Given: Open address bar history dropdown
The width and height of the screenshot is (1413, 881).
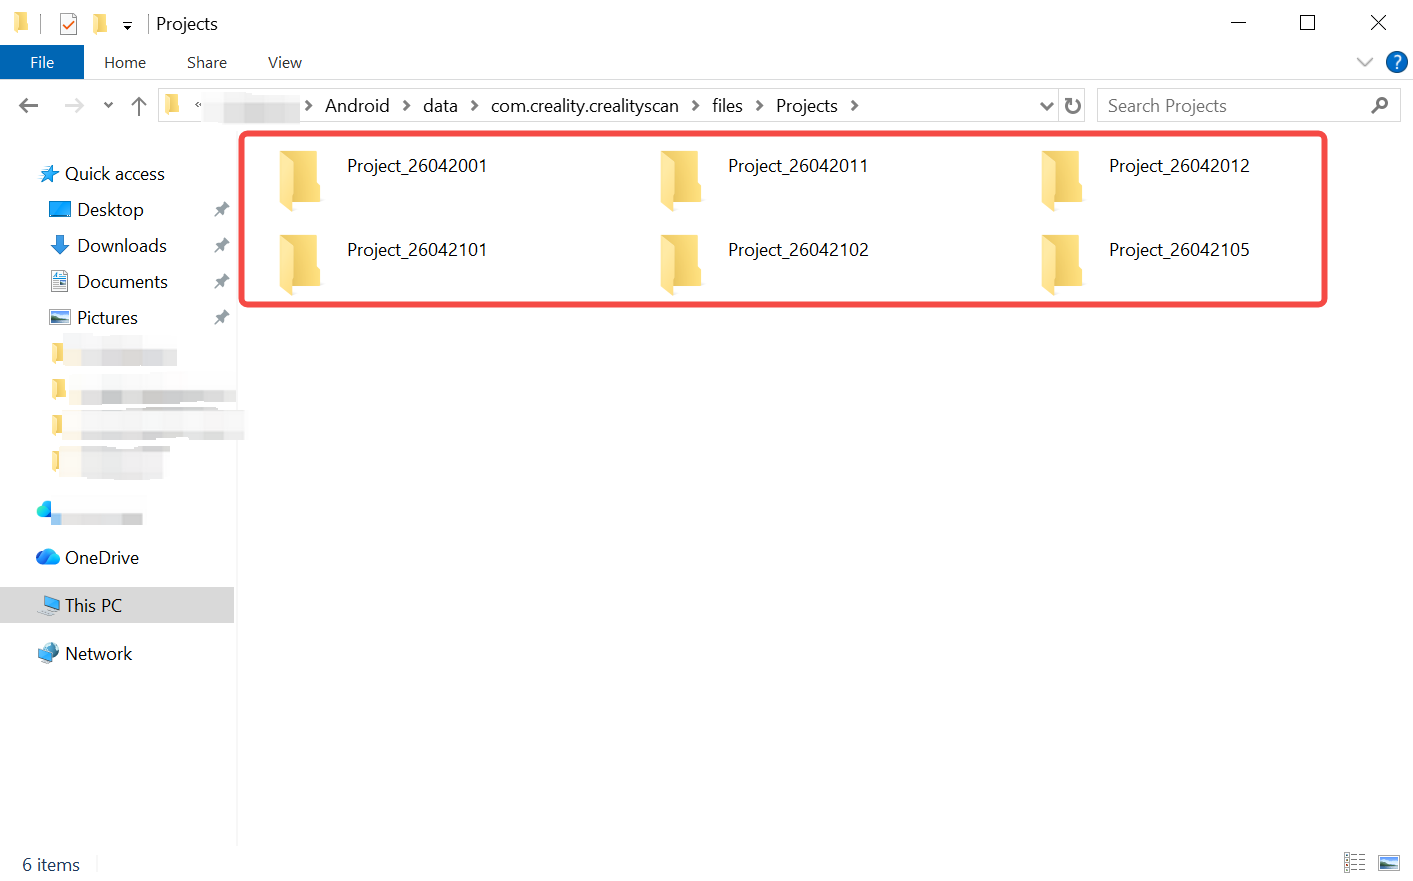Looking at the screenshot, I should (1046, 106).
